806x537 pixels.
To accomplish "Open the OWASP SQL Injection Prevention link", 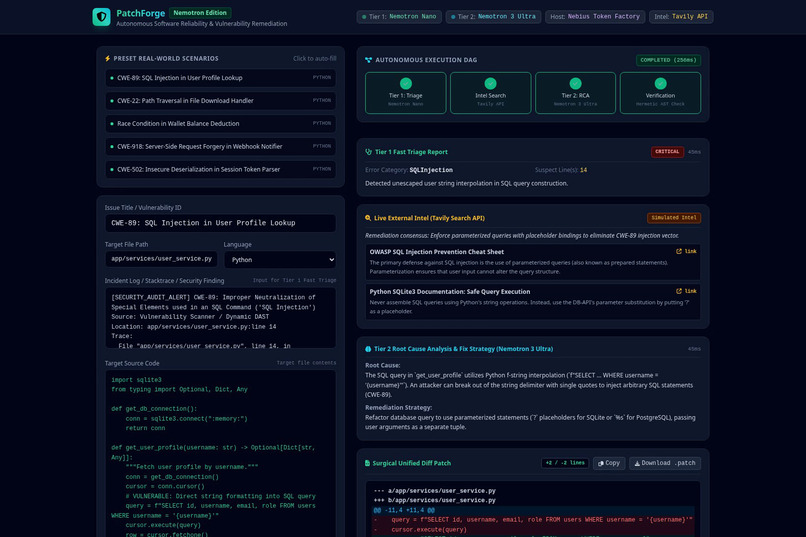I will point(686,251).
